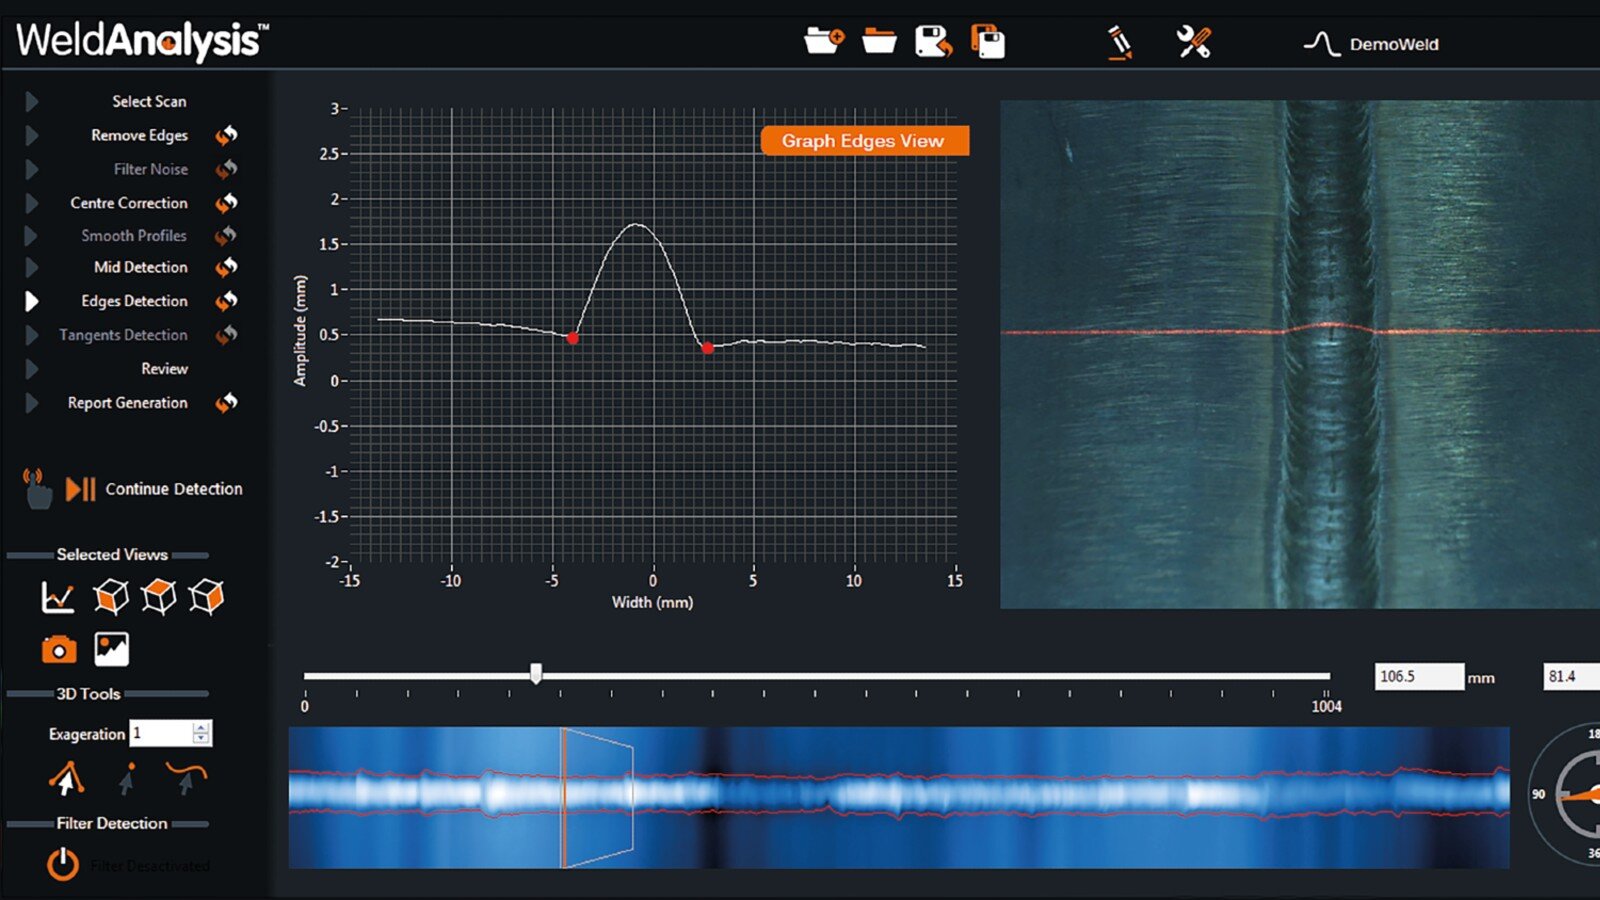1600x900 pixels.
Task: Open the Smooth Profiles step
Action: coord(134,236)
